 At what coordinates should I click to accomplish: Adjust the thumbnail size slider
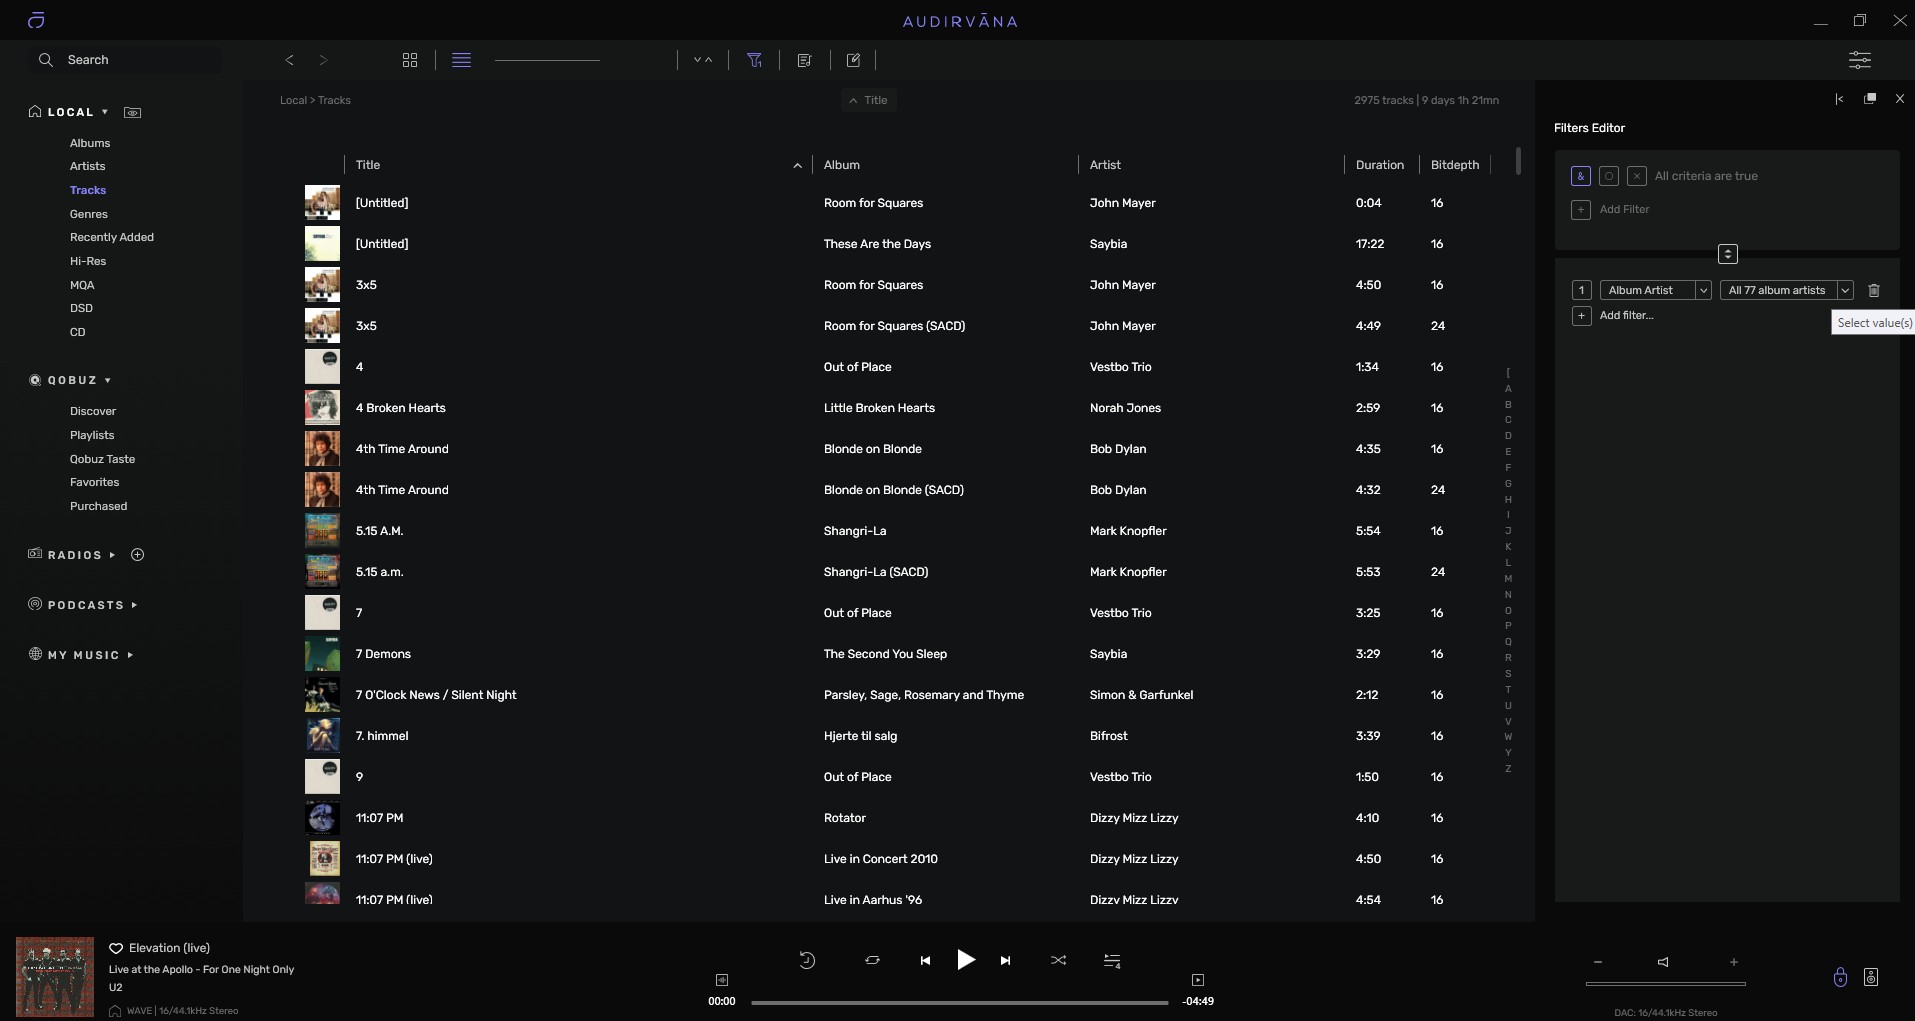pyautogui.click(x=547, y=60)
